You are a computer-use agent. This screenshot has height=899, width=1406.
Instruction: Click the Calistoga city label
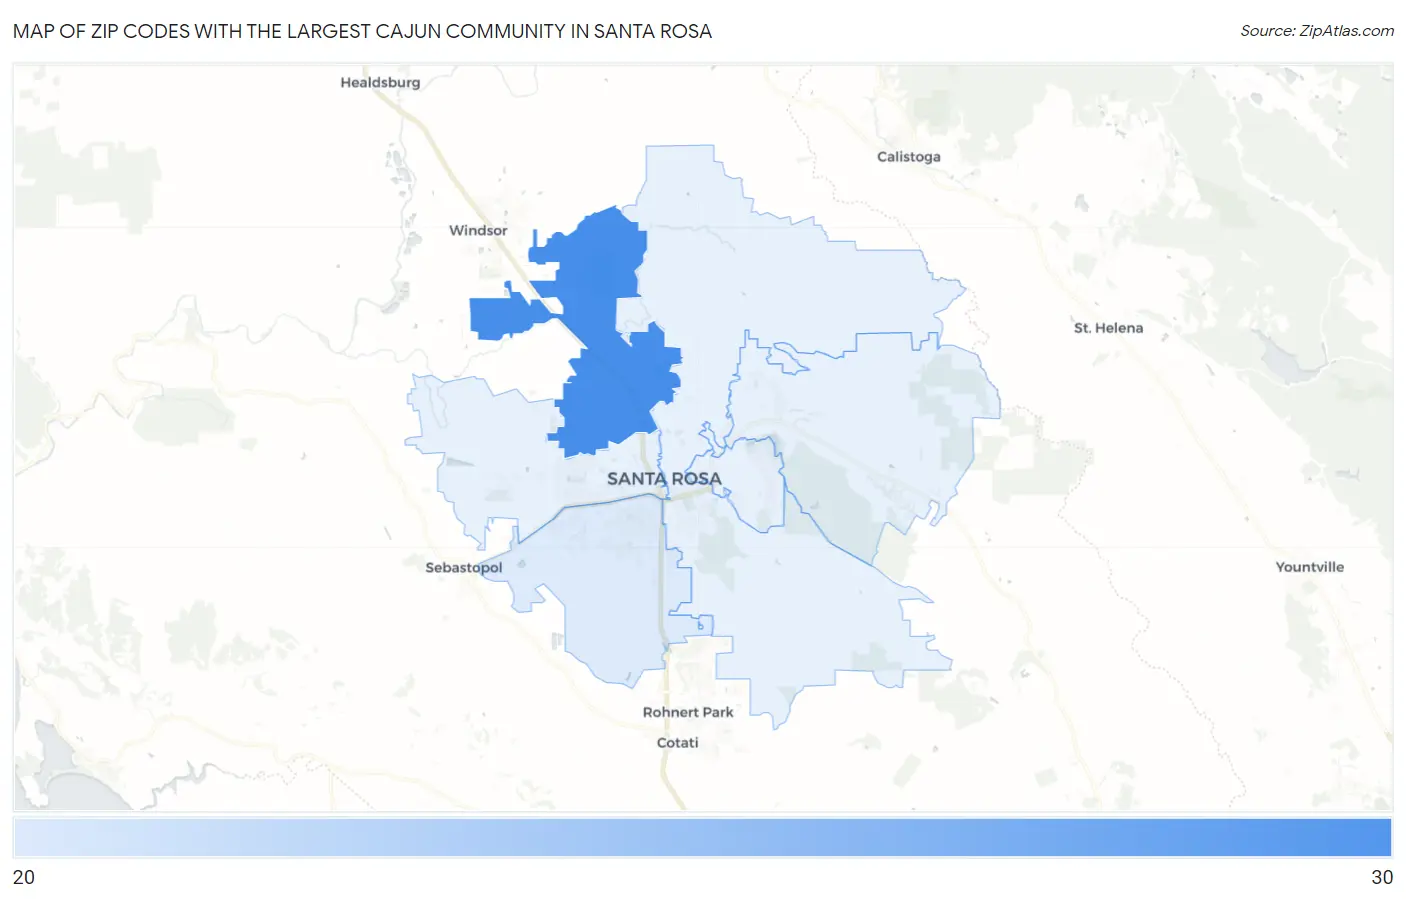coord(908,156)
